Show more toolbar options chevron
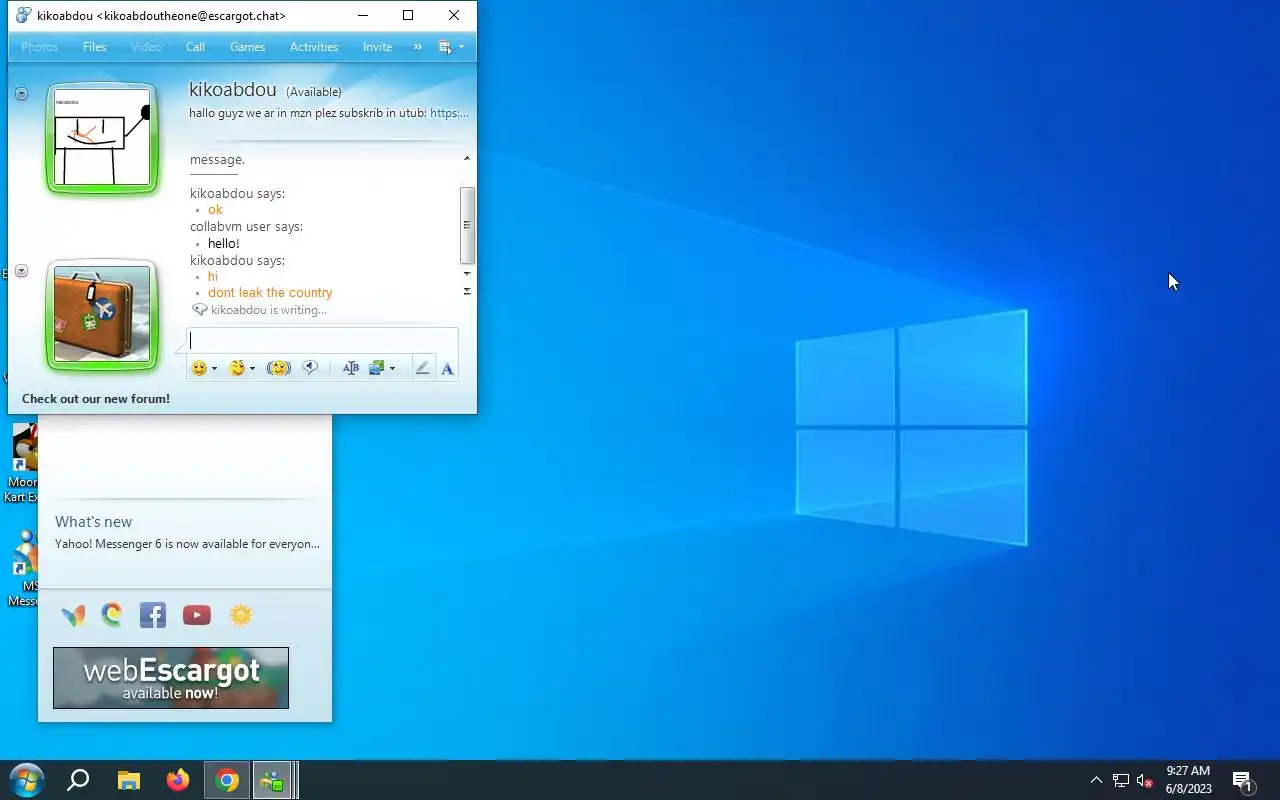1280x800 pixels. click(418, 47)
